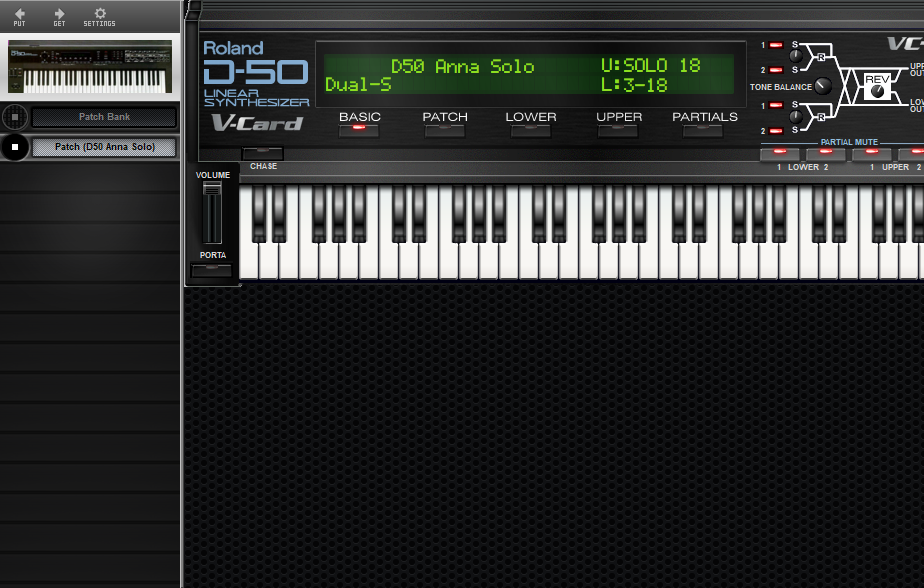The width and height of the screenshot is (924, 588).
Task: Open the Settings gear icon
Action: point(100,16)
